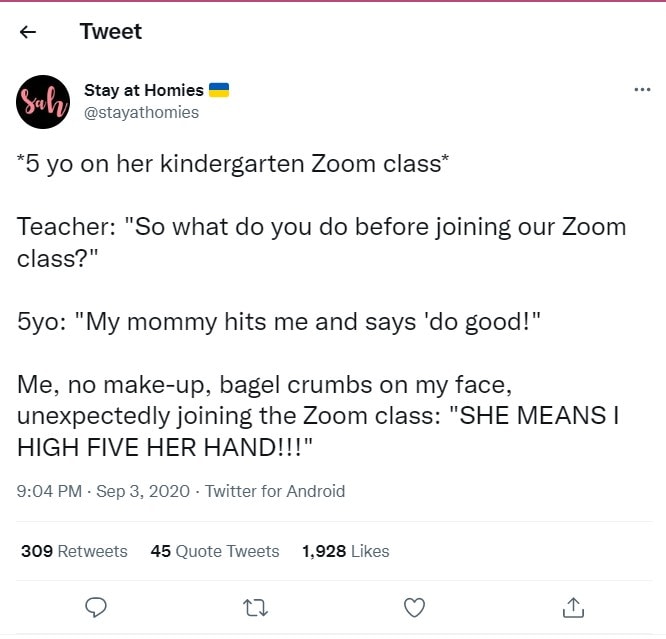Share the tweet via upload arrow icon
This screenshot has height=639, width=666.
click(x=572, y=606)
